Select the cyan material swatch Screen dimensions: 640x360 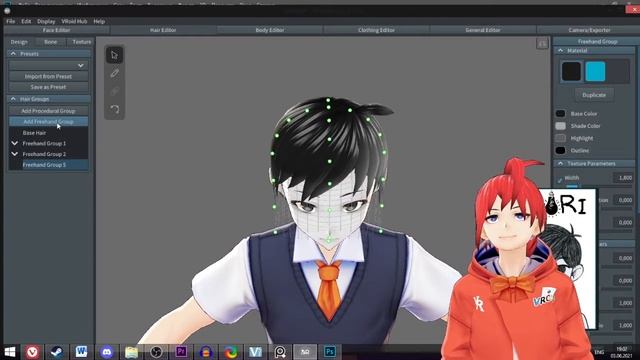[x=596, y=71]
